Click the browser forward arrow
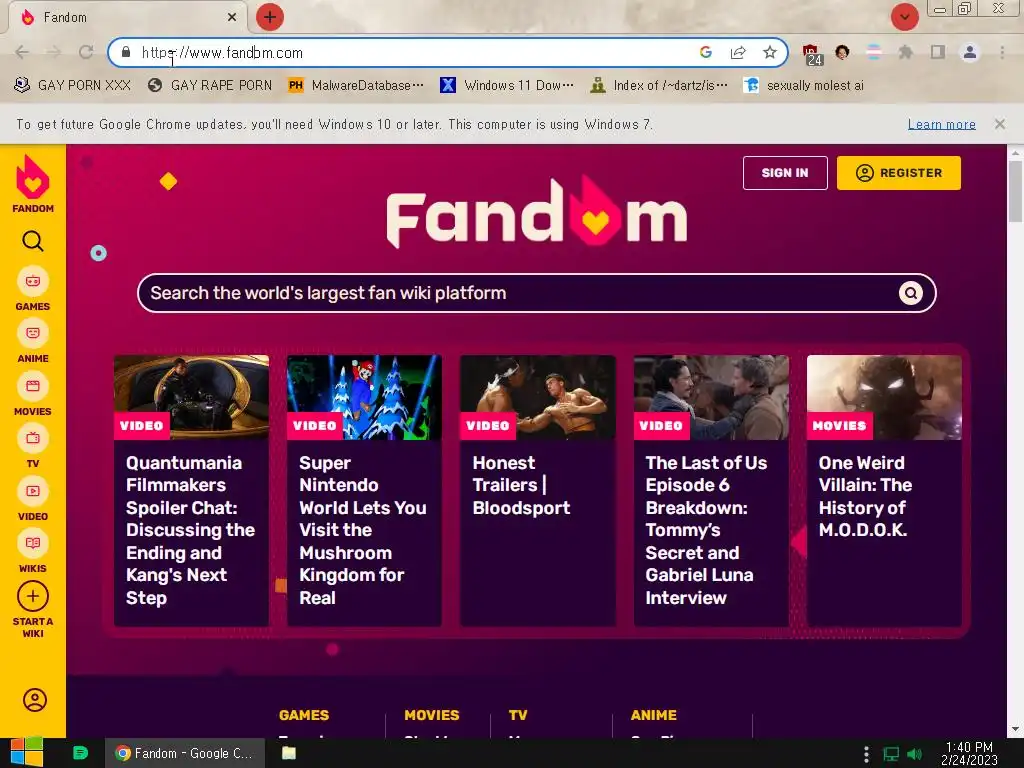This screenshot has height=768, width=1024. click(x=54, y=52)
